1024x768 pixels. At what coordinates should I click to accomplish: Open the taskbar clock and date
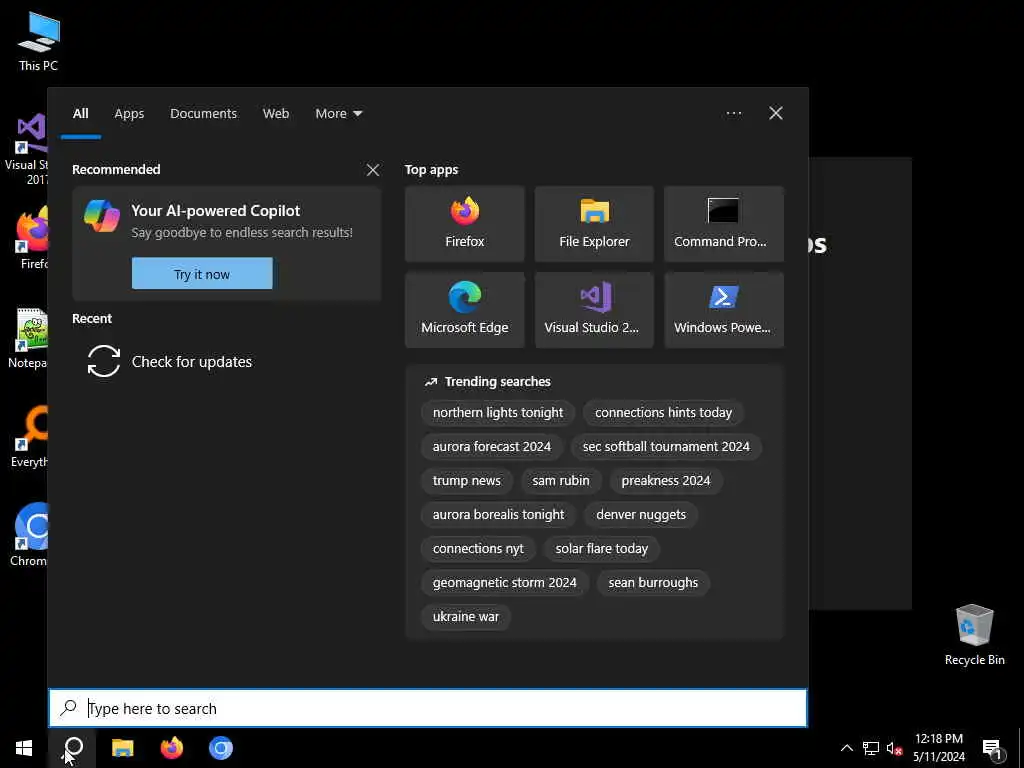tap(938, 748)
